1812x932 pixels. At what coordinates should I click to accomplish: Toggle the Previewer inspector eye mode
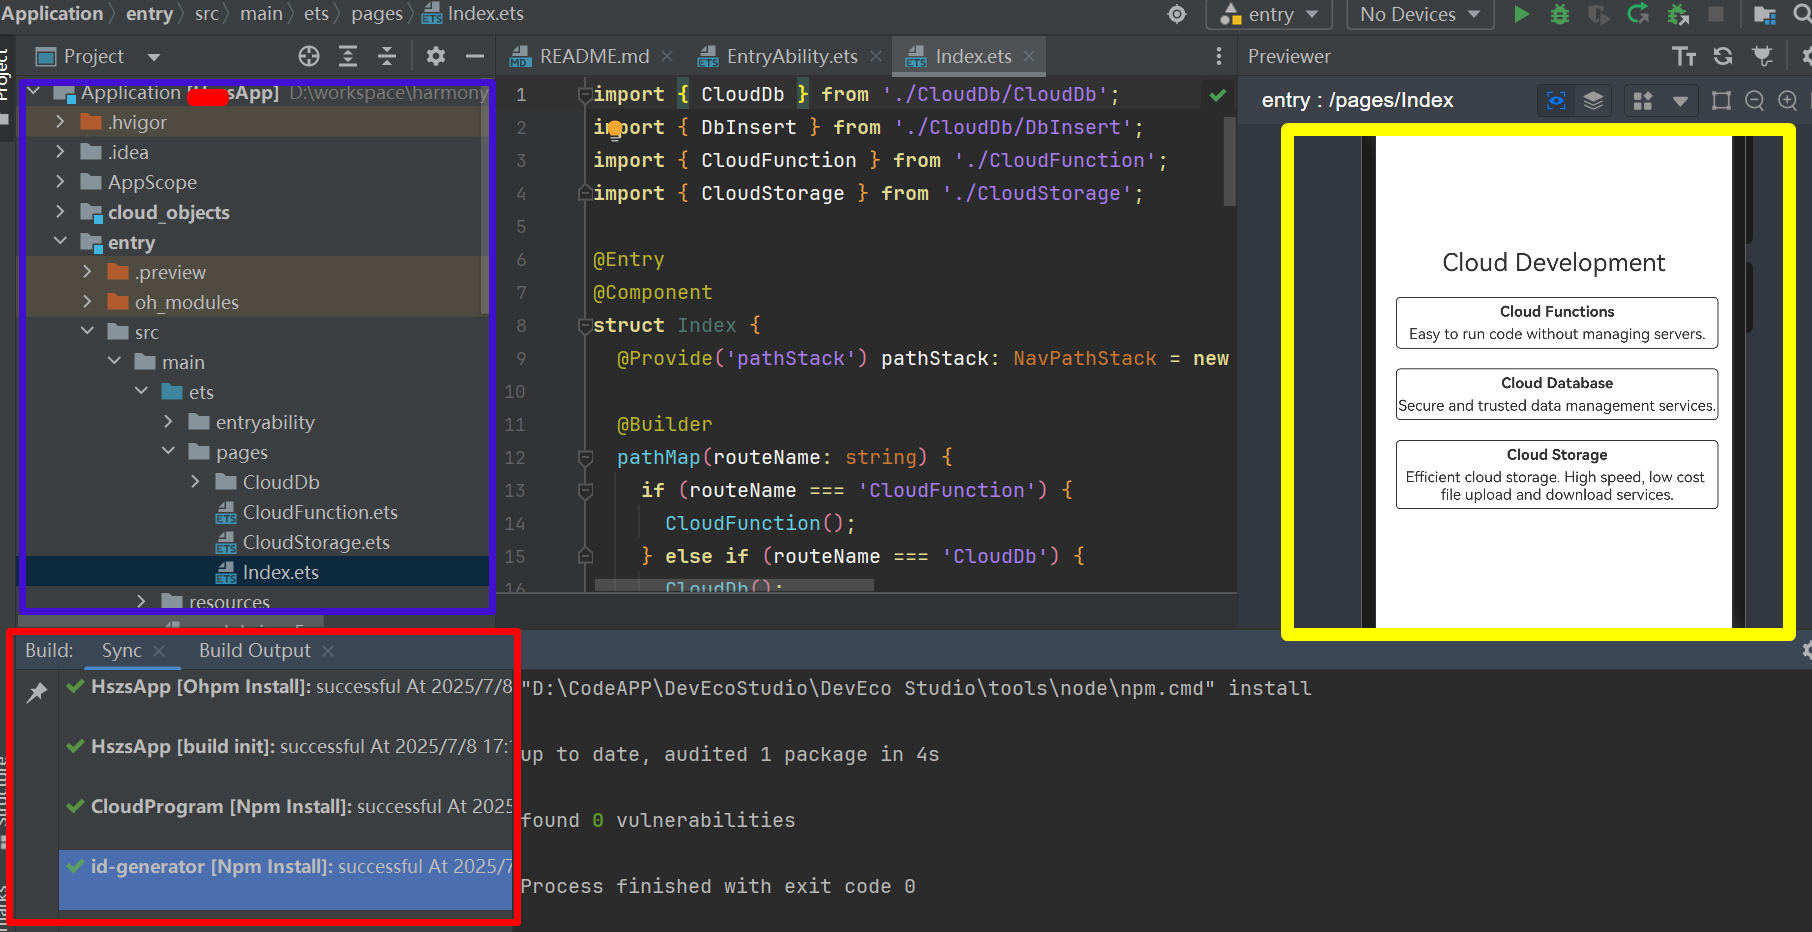1556,100
